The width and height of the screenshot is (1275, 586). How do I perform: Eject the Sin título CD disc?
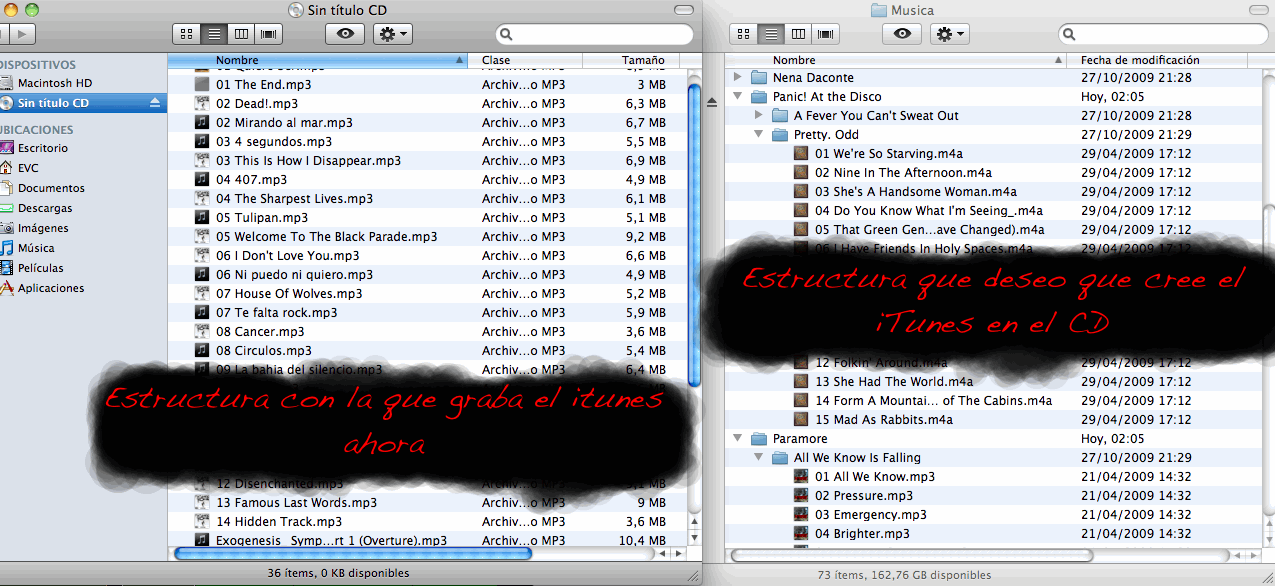[x=155, y=103]
